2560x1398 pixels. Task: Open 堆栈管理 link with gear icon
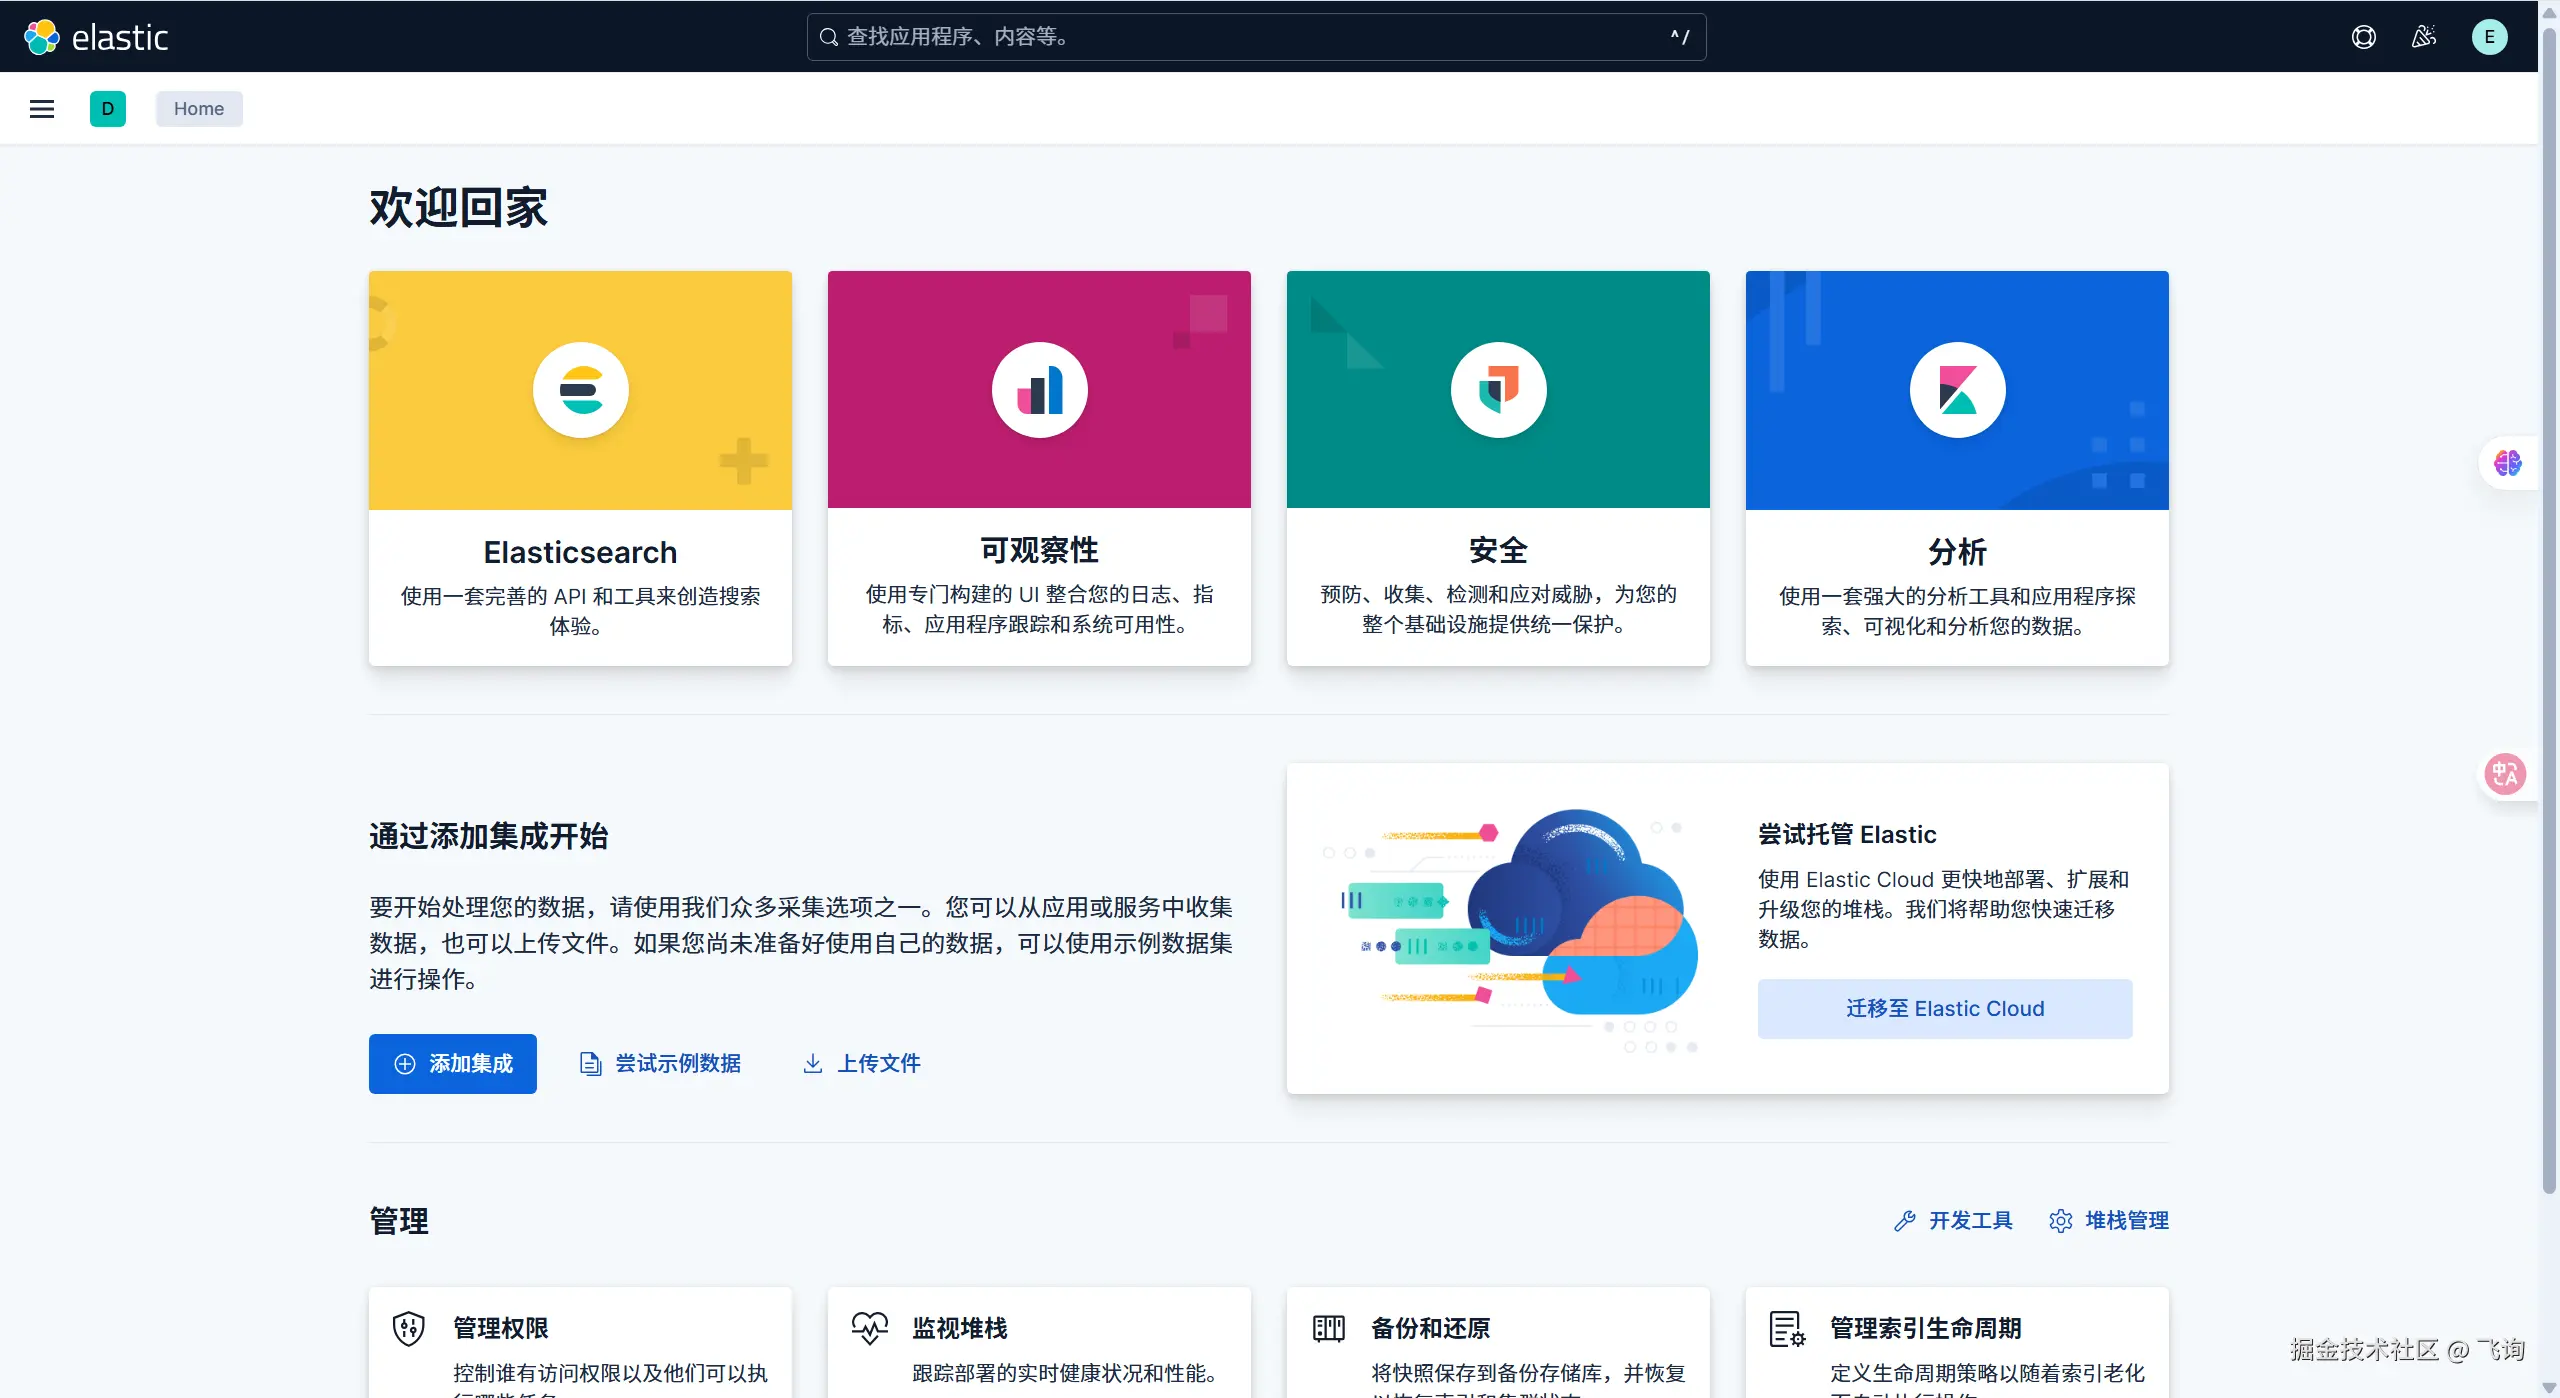pos(2109,1220)
